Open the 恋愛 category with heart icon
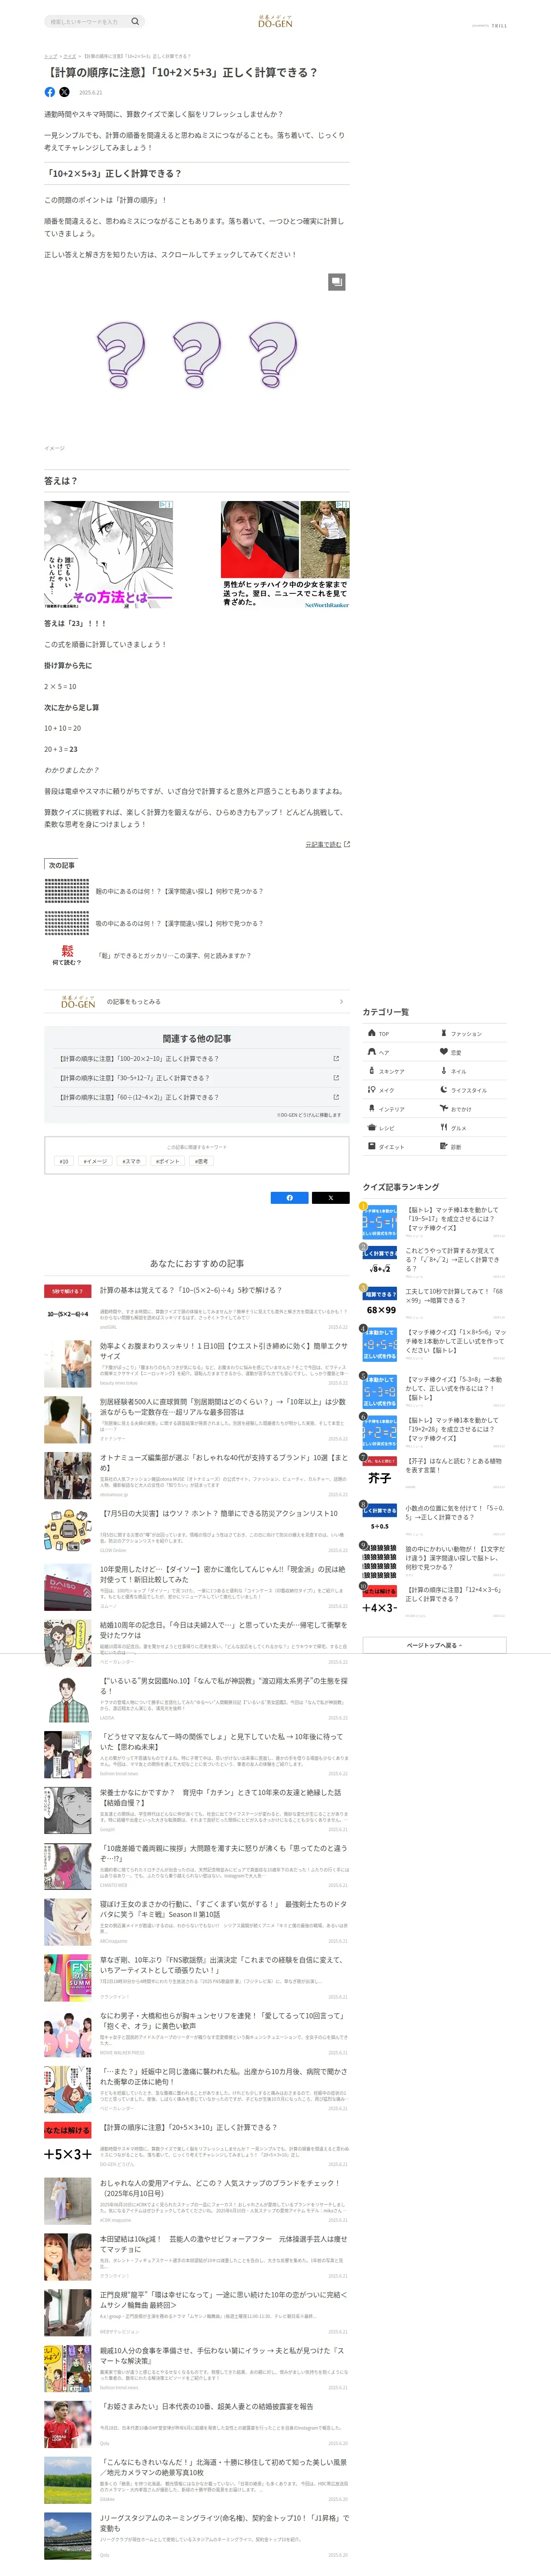 pos(471,1052)
